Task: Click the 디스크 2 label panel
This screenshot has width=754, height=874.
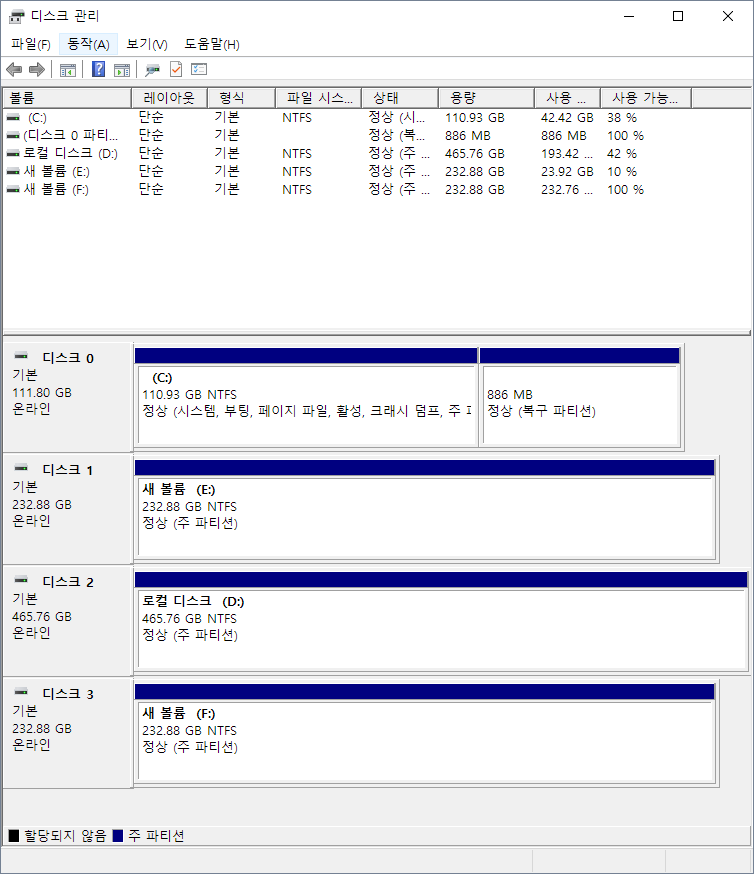Action: pos(67,620)
